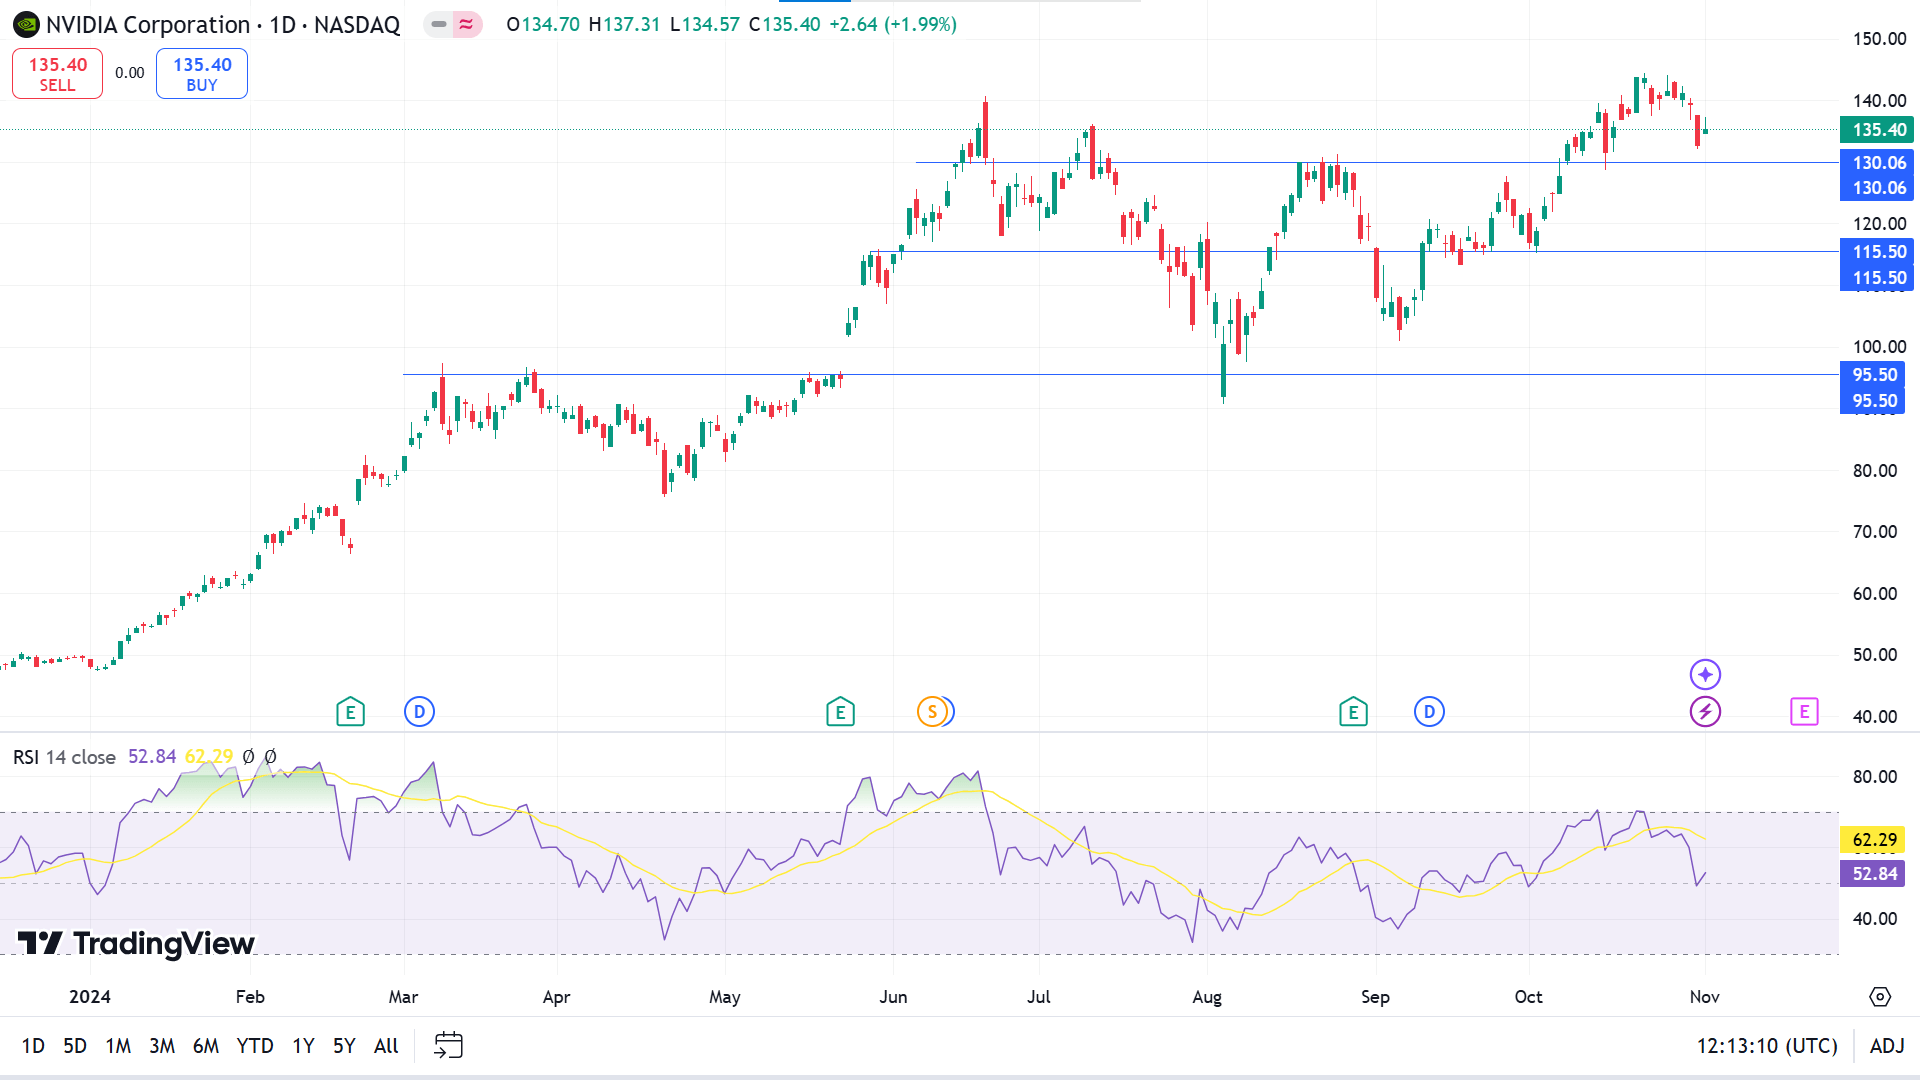Open timezone menu showing 12:13:10 (UTC)

[x=1767, y=1045]
